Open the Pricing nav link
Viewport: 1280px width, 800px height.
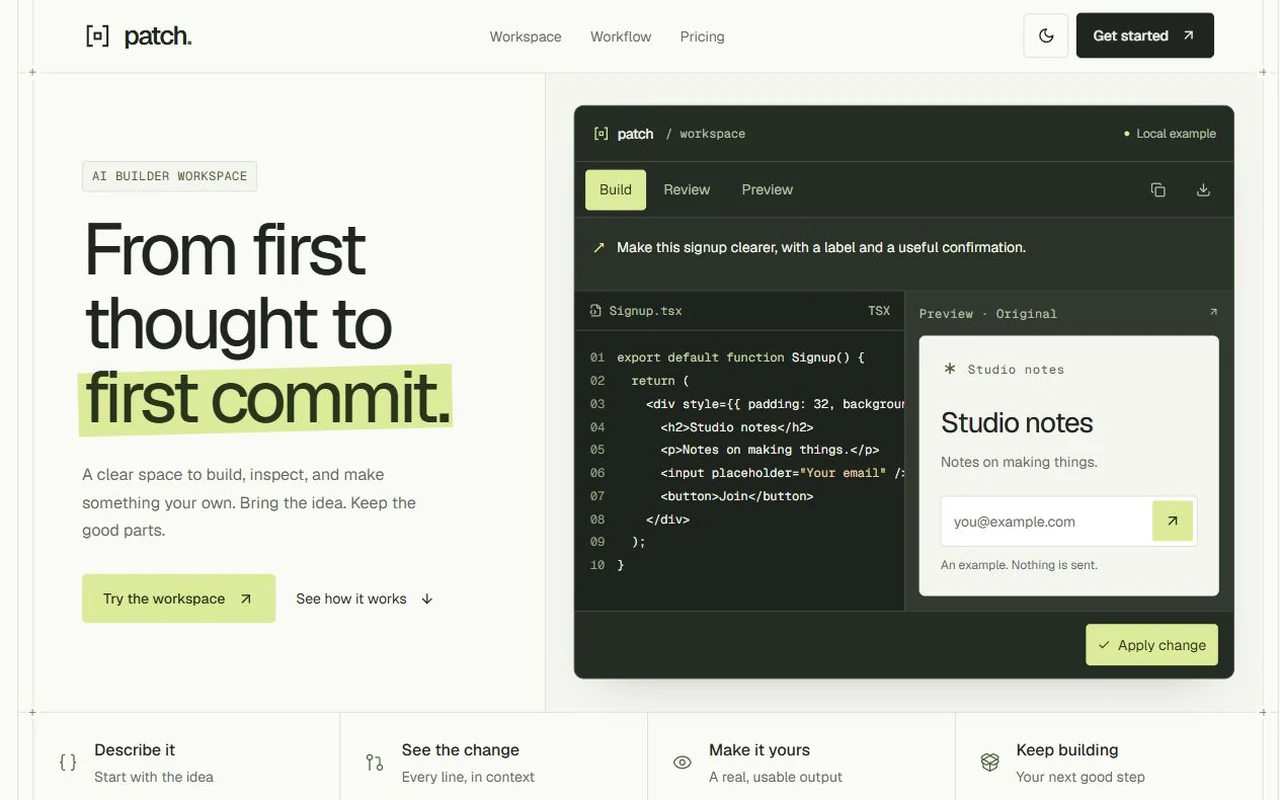coord(702,36)
